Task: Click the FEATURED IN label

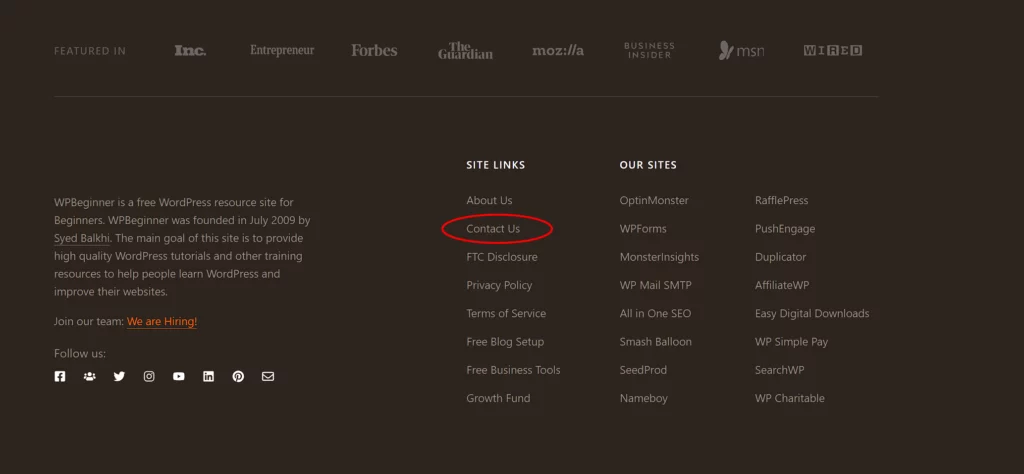Action: click(90, 51)
